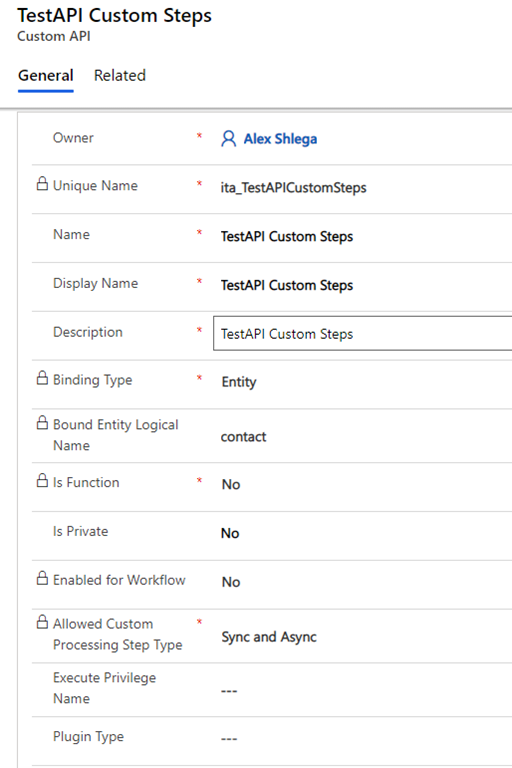Click the lock icon beside Binding Type
The width and height of the screenshot is (512, 768).
[x=43, y=378]
